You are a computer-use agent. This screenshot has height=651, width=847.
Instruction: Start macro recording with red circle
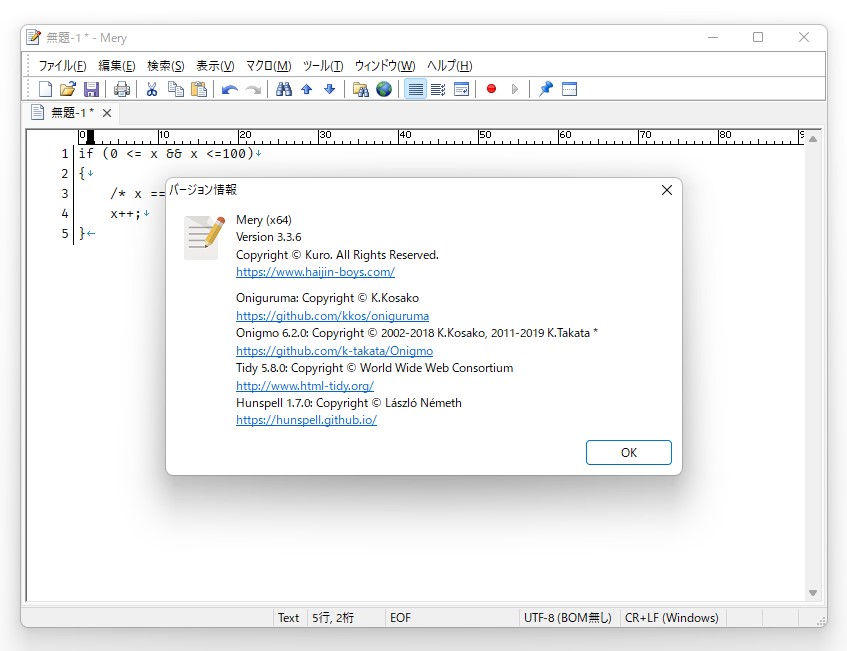coord(491,89)
